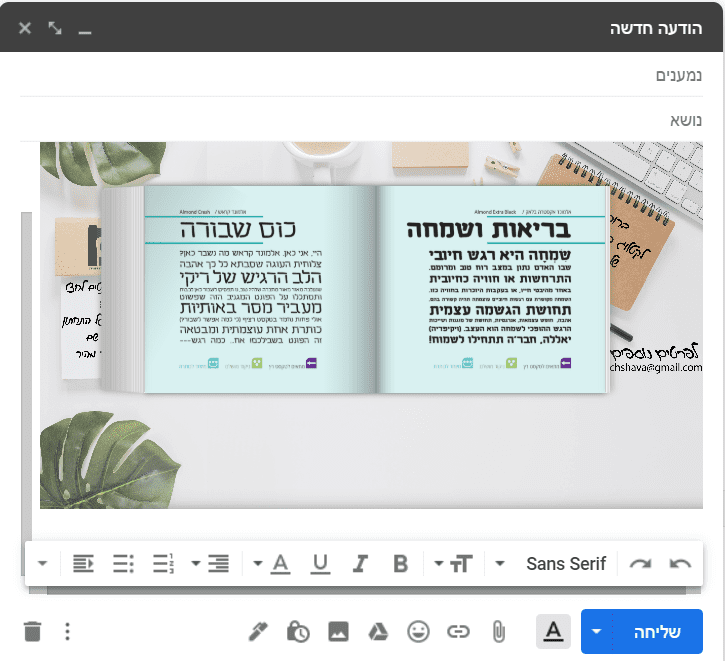
Task: Click the new message title bar (הודעה חדשה)
Action: [362, 27]
